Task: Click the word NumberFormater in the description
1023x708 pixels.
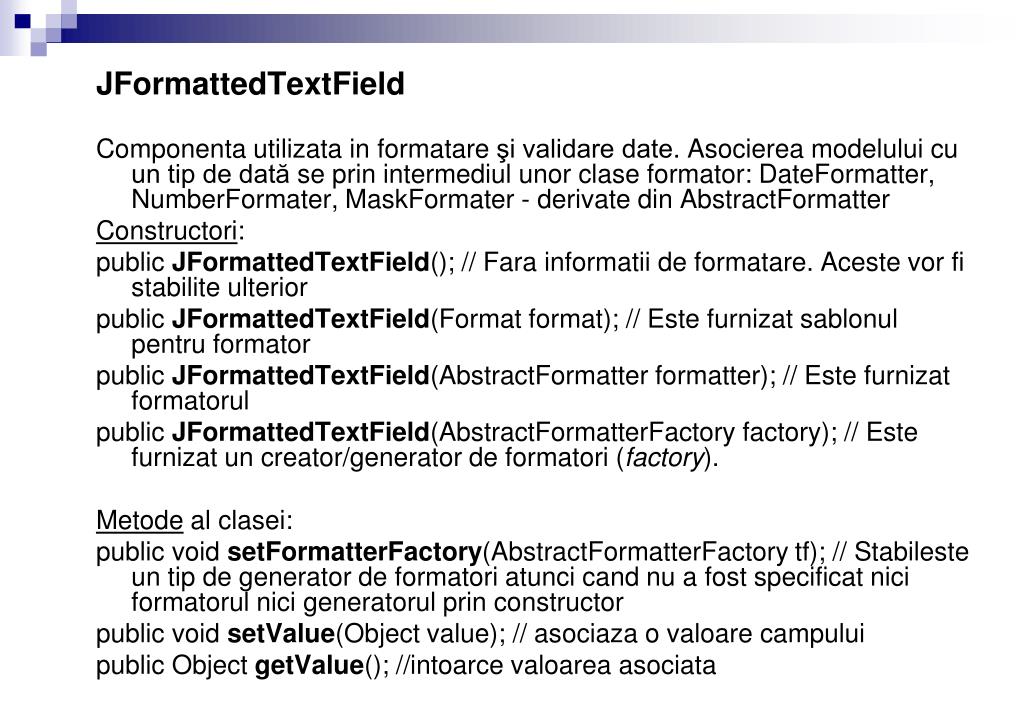Action: click(x=234, y=200)
